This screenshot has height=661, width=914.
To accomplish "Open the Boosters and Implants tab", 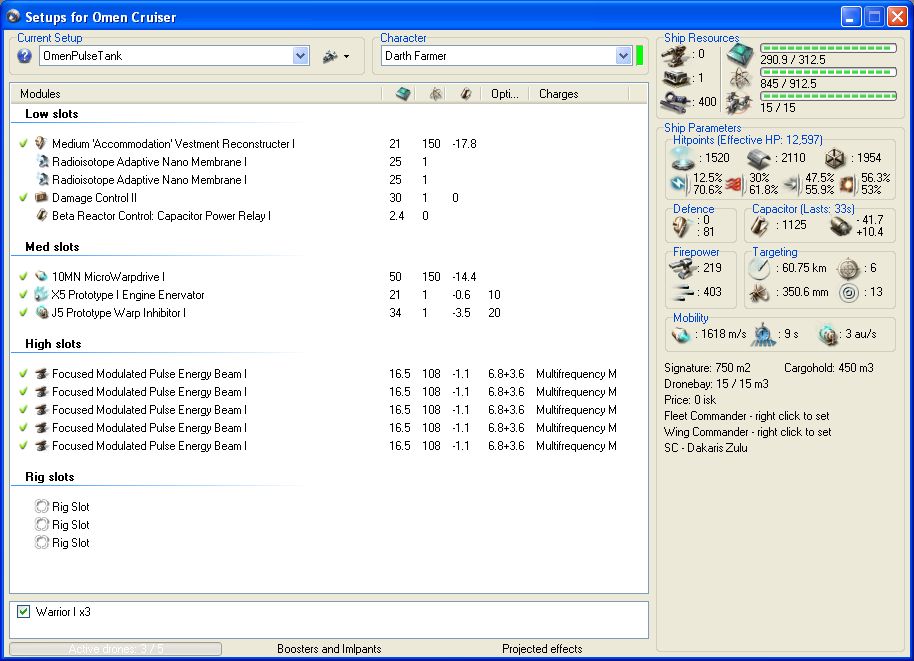I will 329,649.
